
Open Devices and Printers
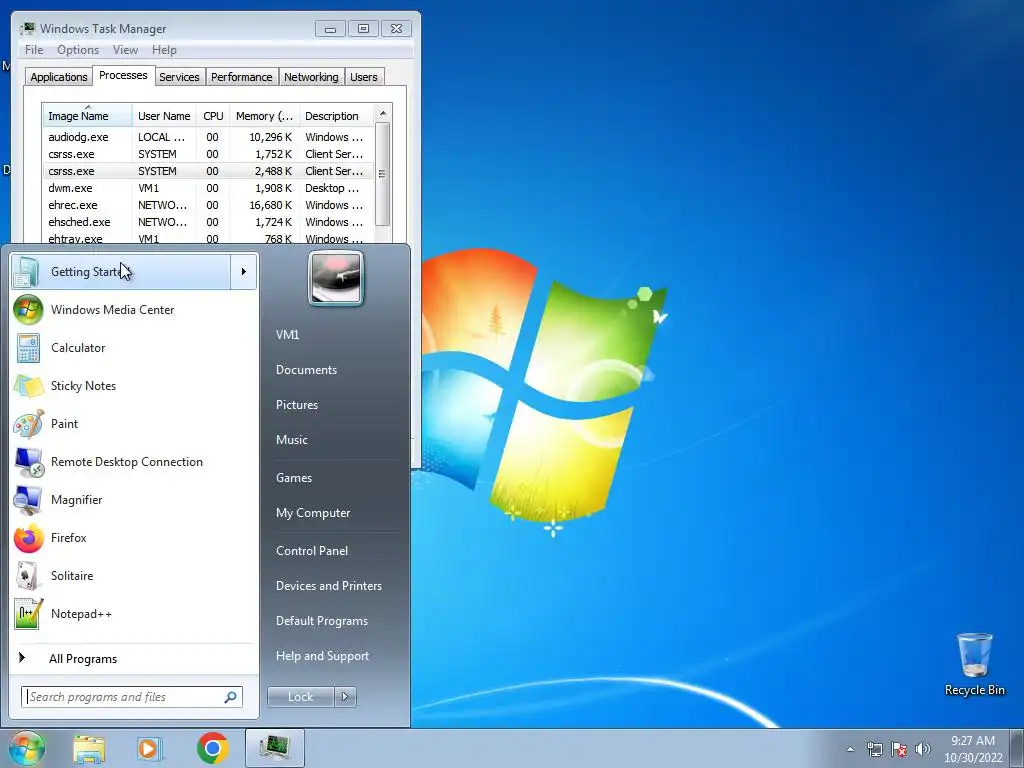point(328,586)
